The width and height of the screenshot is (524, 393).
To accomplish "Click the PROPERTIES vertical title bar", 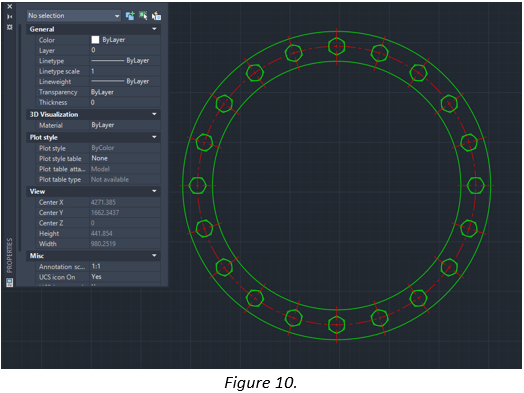I will click(x=10, y=255).
